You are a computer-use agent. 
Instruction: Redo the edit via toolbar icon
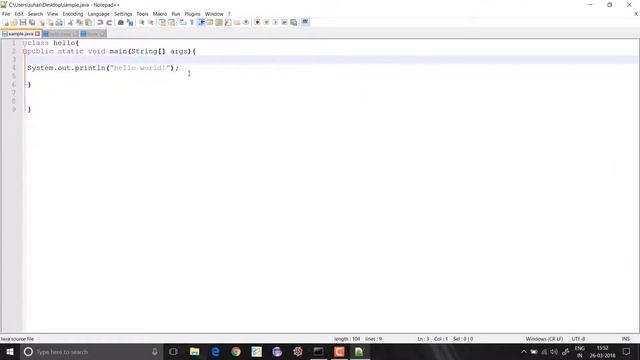(109, 22)
